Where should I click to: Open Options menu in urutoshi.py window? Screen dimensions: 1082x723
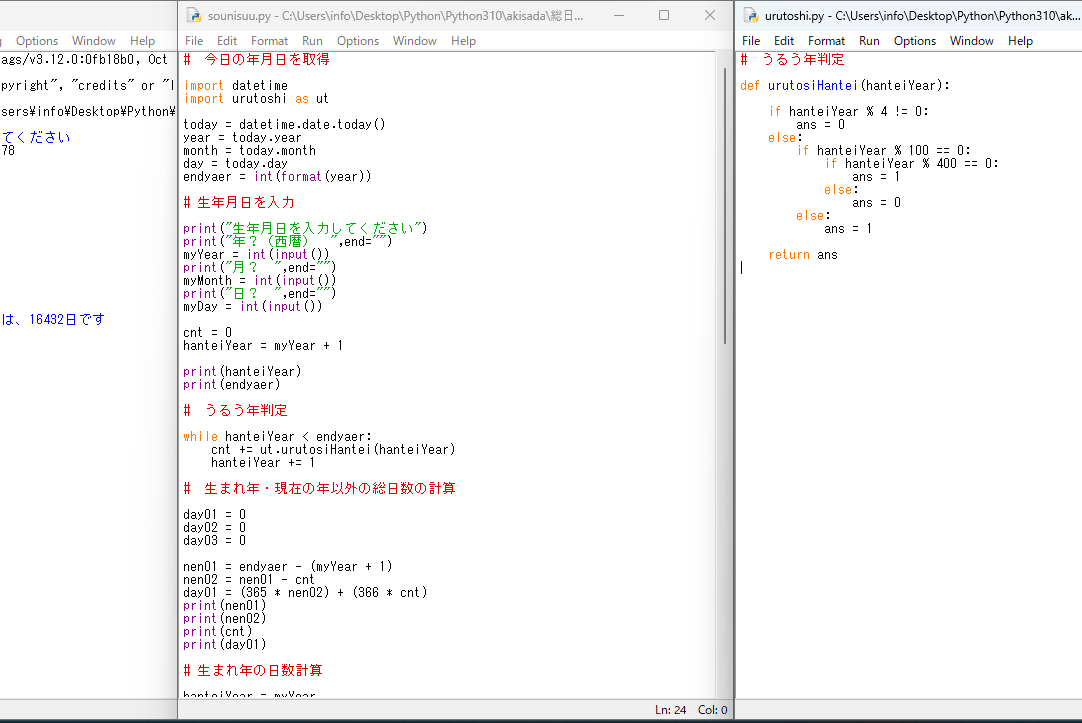(x=915, y=41)
